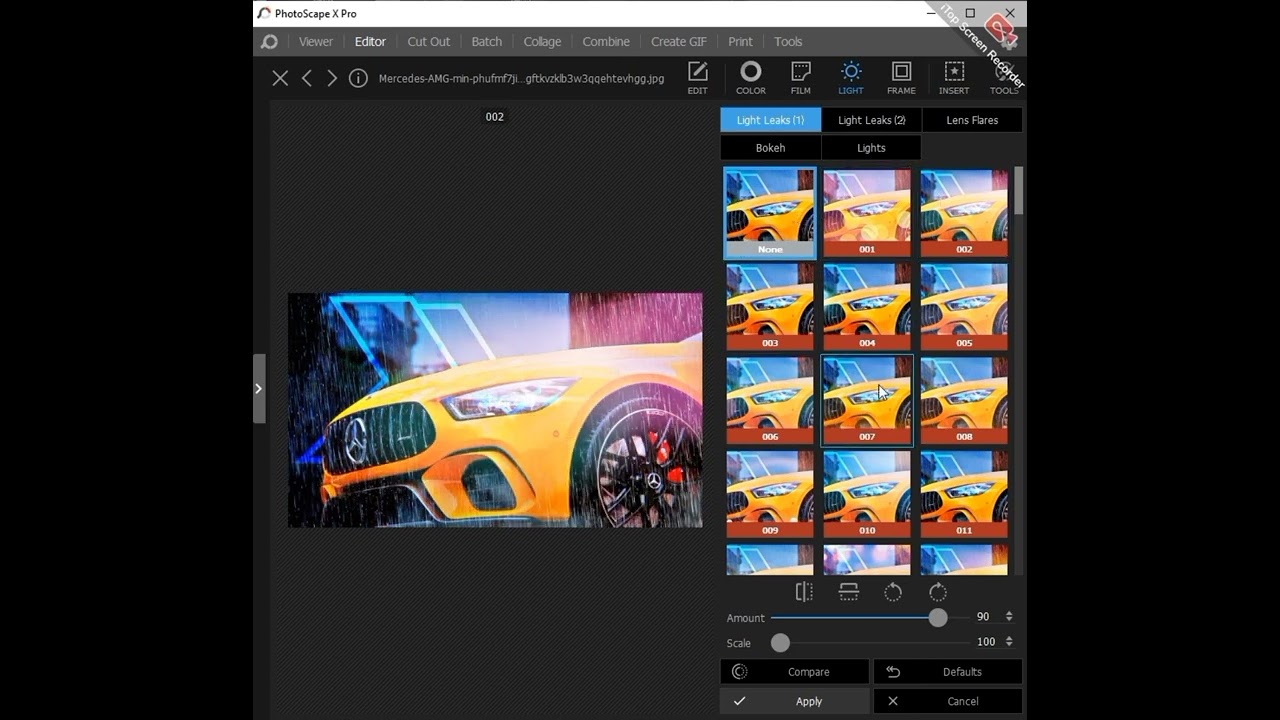This screenshot has height=720, width=1280.
Task: Open the INSERT objects panel
Action: [x=954, y=78]
